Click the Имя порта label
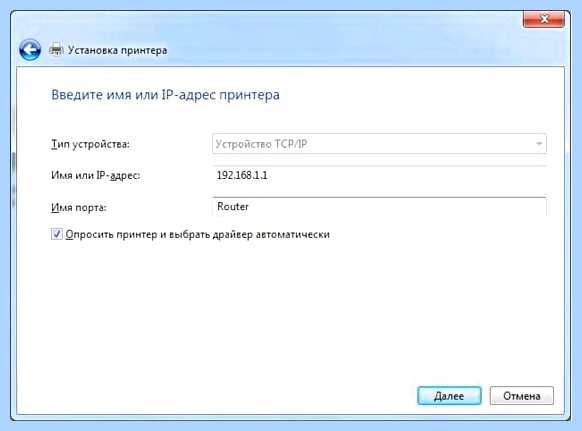 [x=78, y=207]
